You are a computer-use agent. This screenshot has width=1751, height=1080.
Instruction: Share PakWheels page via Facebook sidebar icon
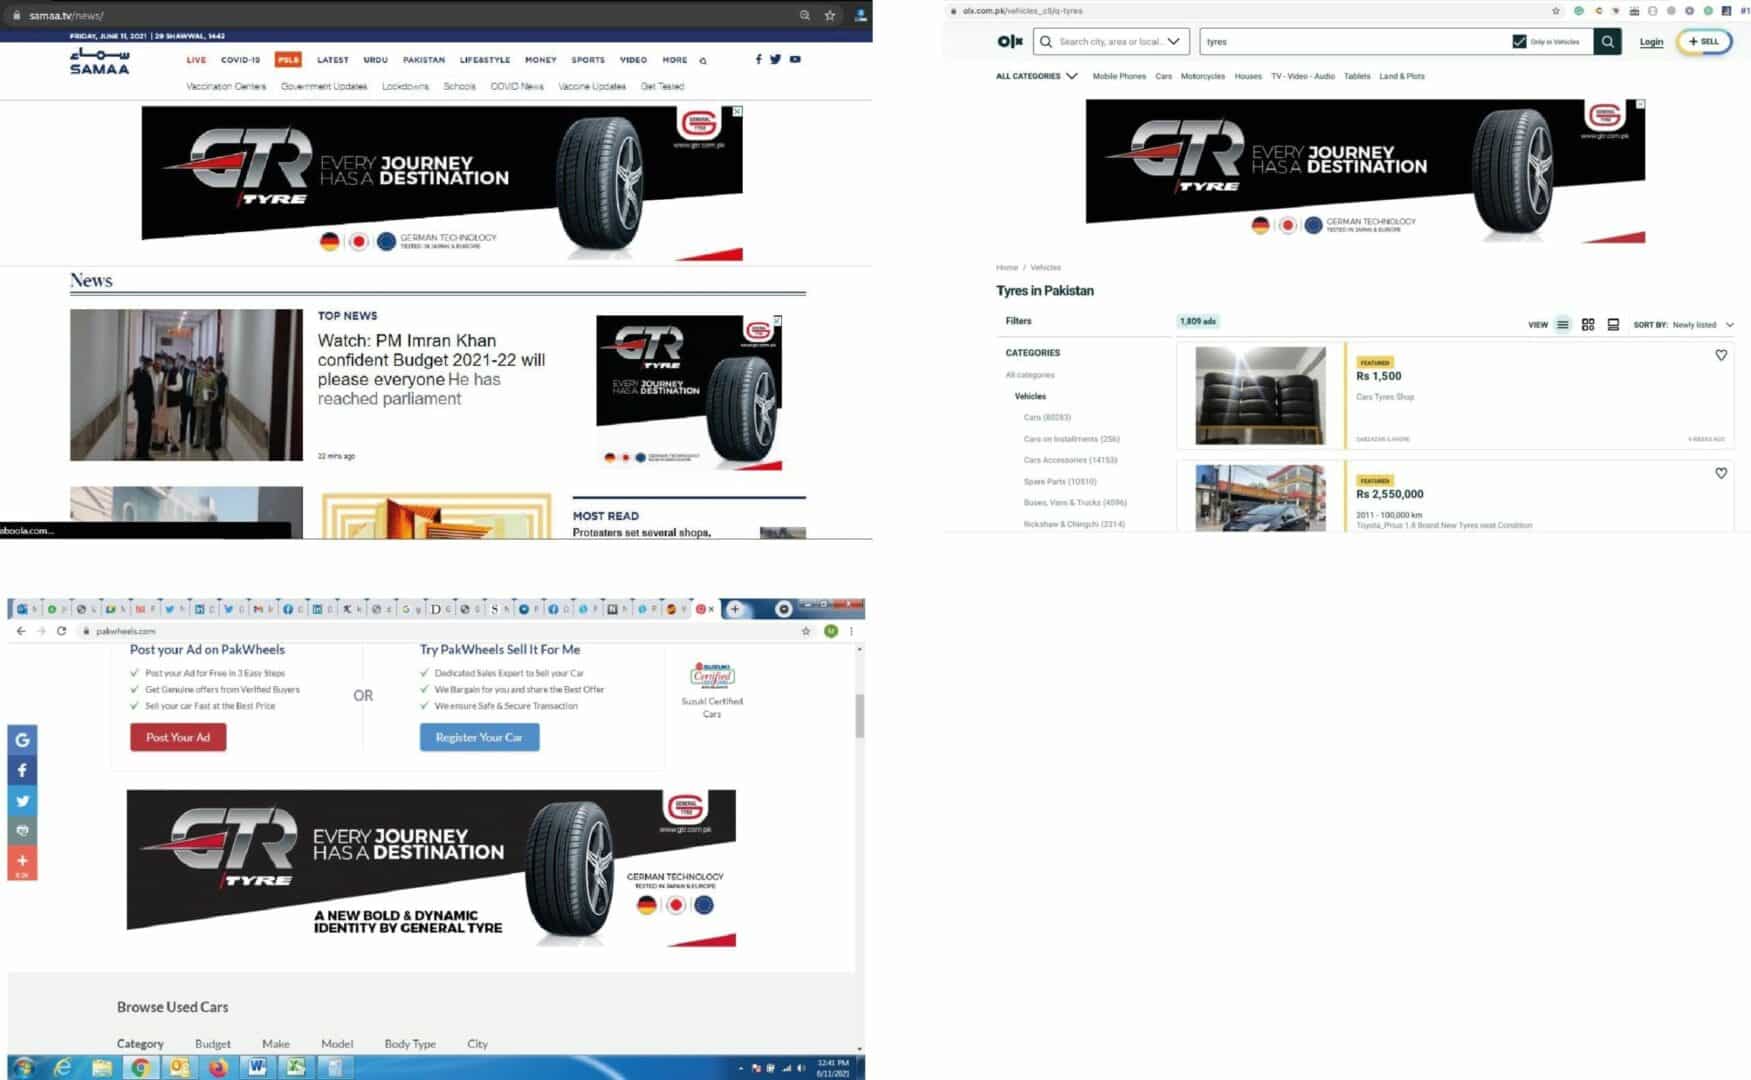pos(22,770)
